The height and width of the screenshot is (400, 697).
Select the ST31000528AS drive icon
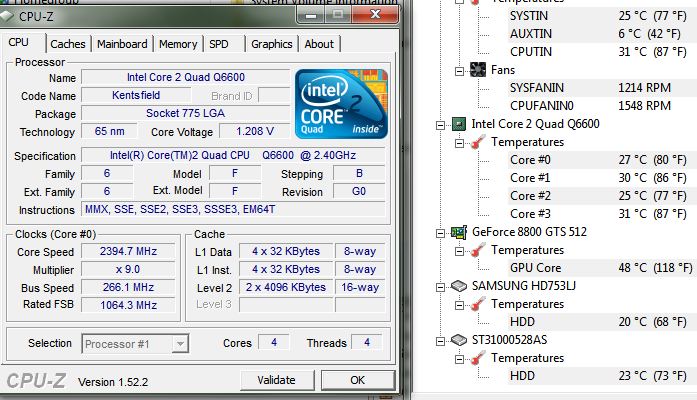459,340
